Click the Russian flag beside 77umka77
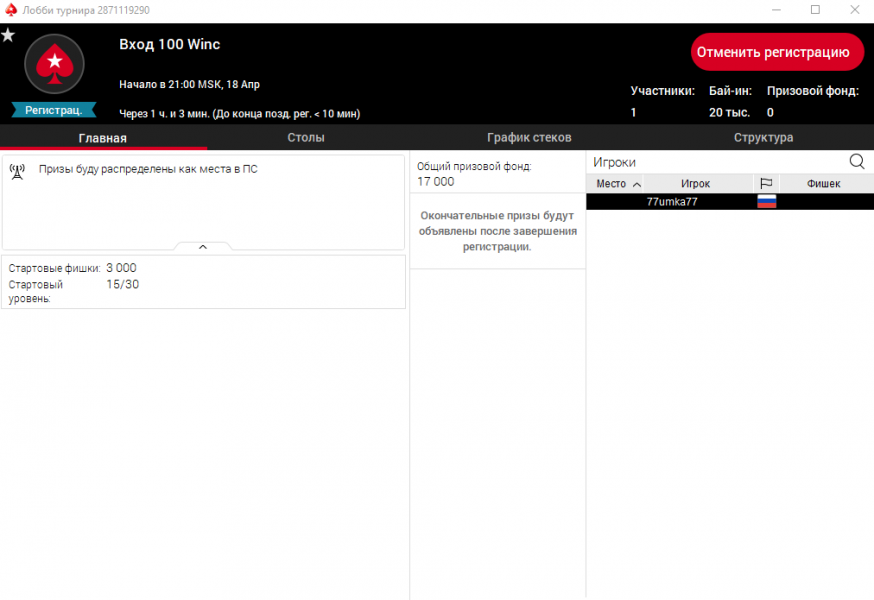The width and height of the screenshot is (874, 600). (x=766, y=201)
